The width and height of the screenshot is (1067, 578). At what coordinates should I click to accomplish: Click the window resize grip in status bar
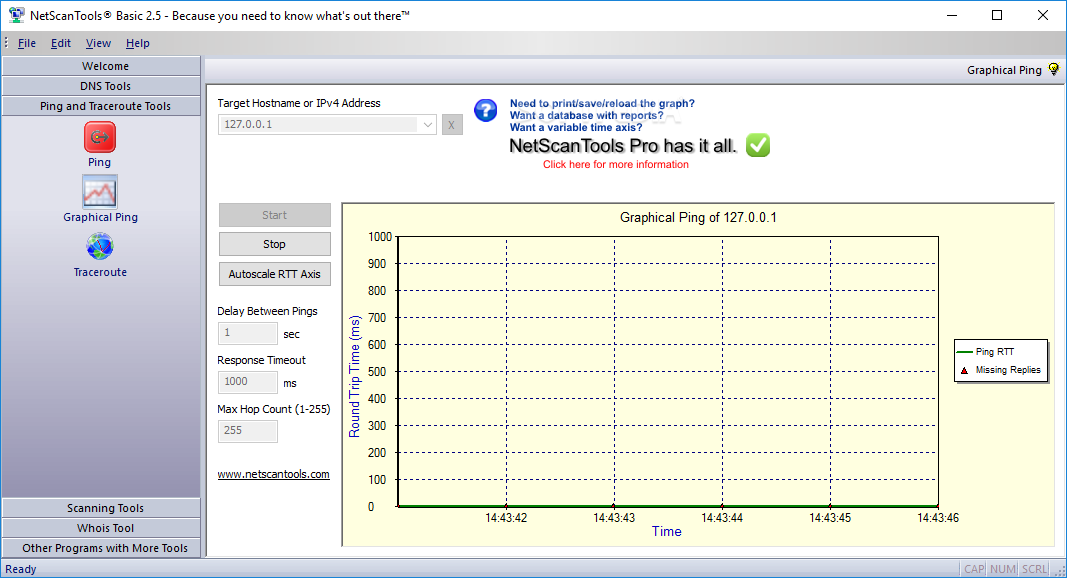(1060, 571)
